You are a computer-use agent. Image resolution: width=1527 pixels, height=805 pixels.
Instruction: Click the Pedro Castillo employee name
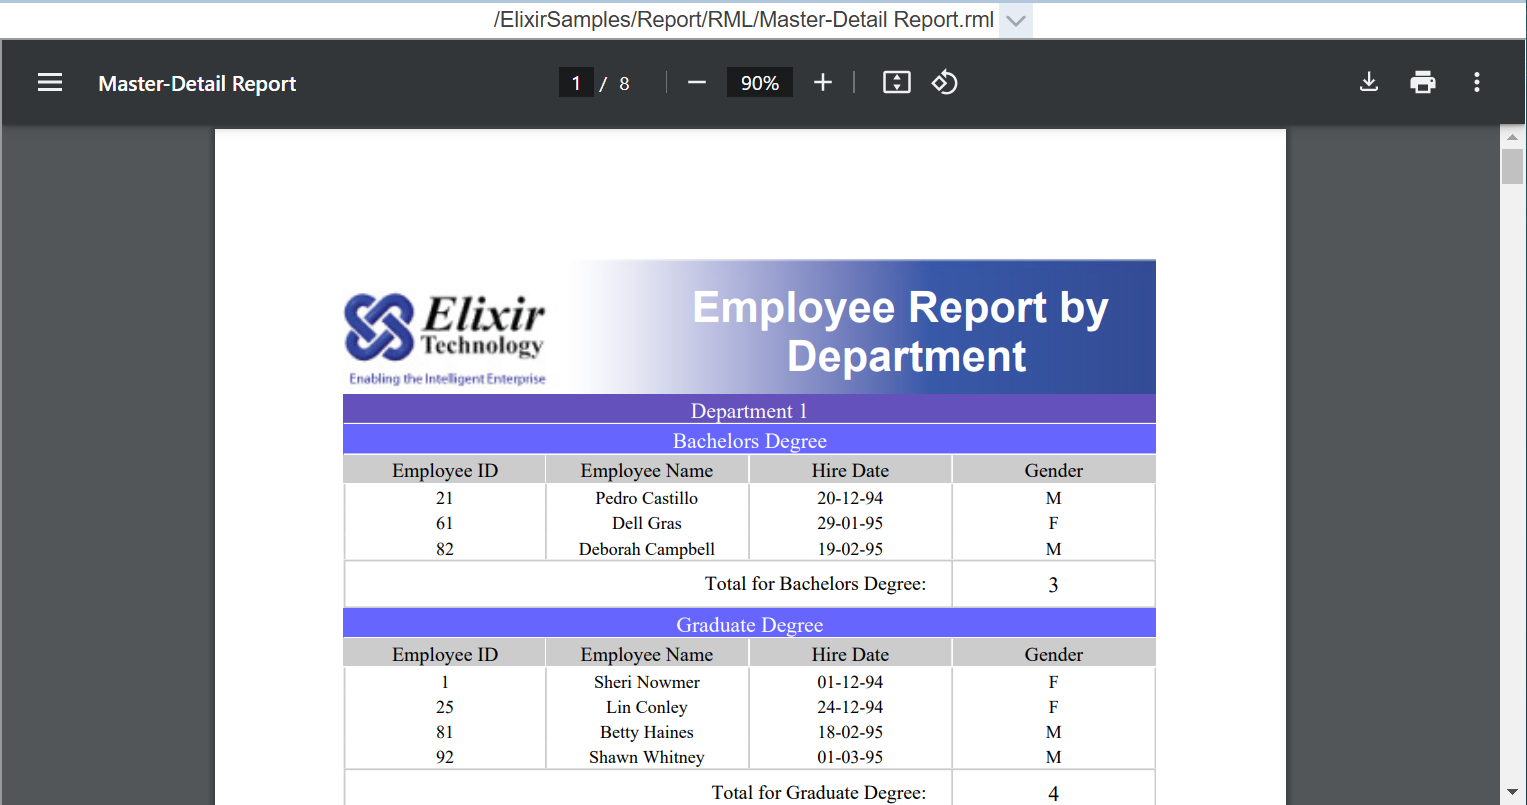point(647,498)
